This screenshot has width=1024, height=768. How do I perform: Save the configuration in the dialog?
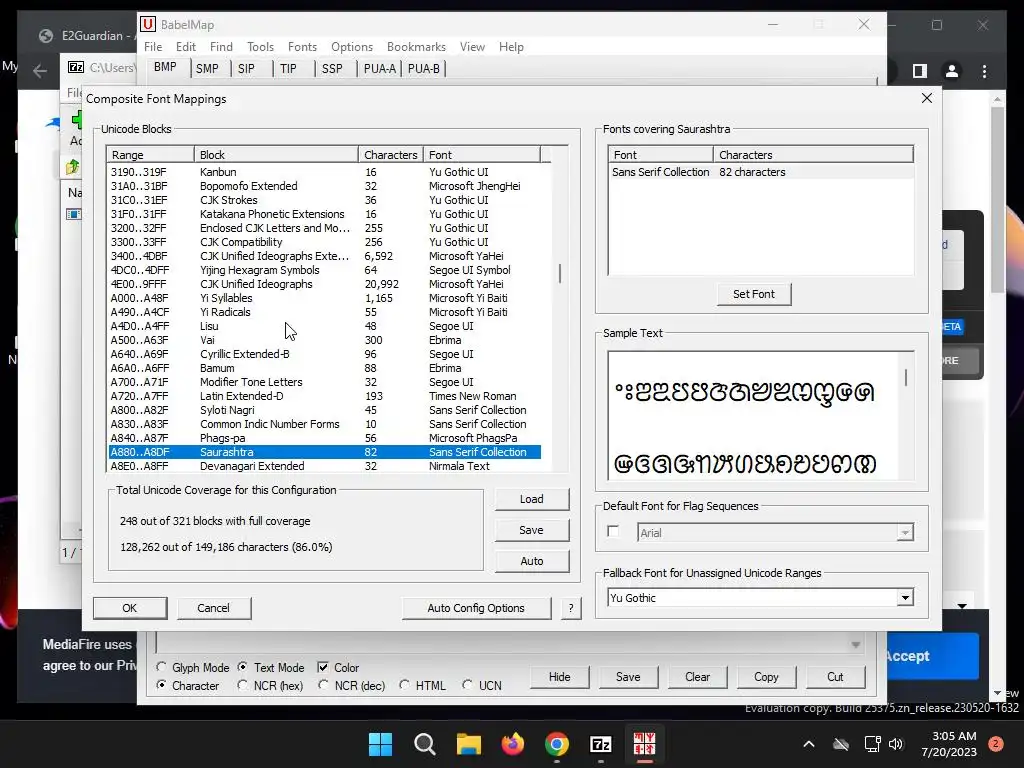532,530
